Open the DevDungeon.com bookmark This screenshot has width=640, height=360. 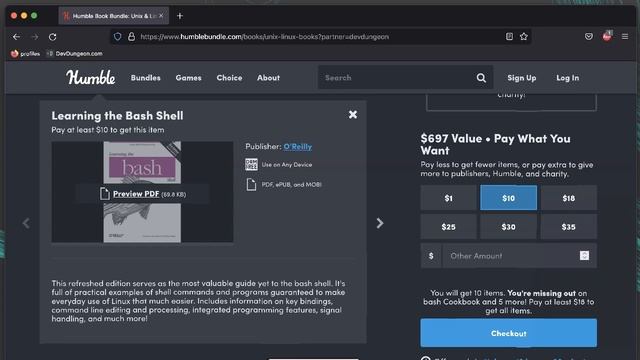(x=74, y=53)
